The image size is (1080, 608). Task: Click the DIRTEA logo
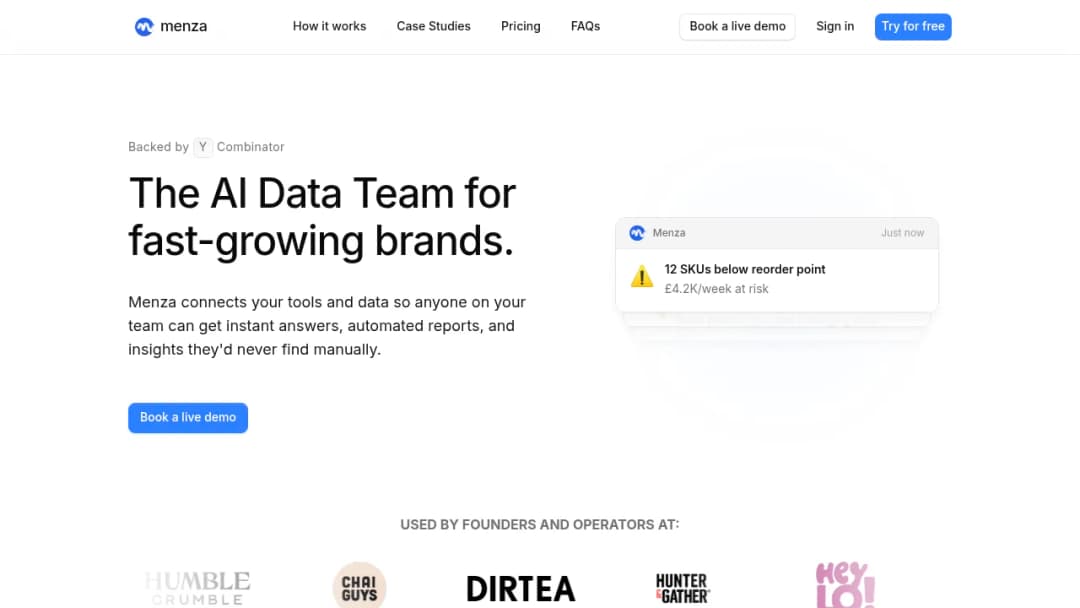[521, 589]
